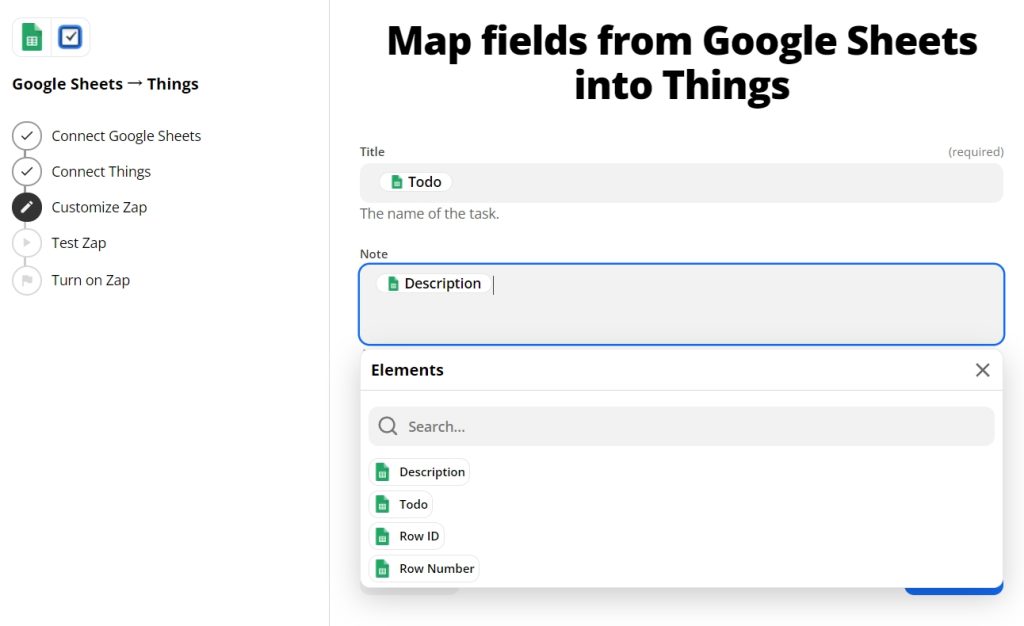Click the Things checkbox app icon

pyautogui.click(x=70, y=37)
